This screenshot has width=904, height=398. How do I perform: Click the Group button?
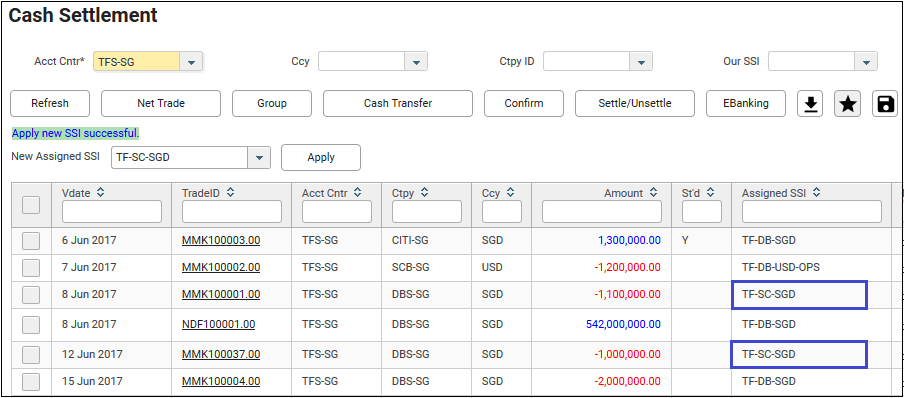[x=272, y=104]
